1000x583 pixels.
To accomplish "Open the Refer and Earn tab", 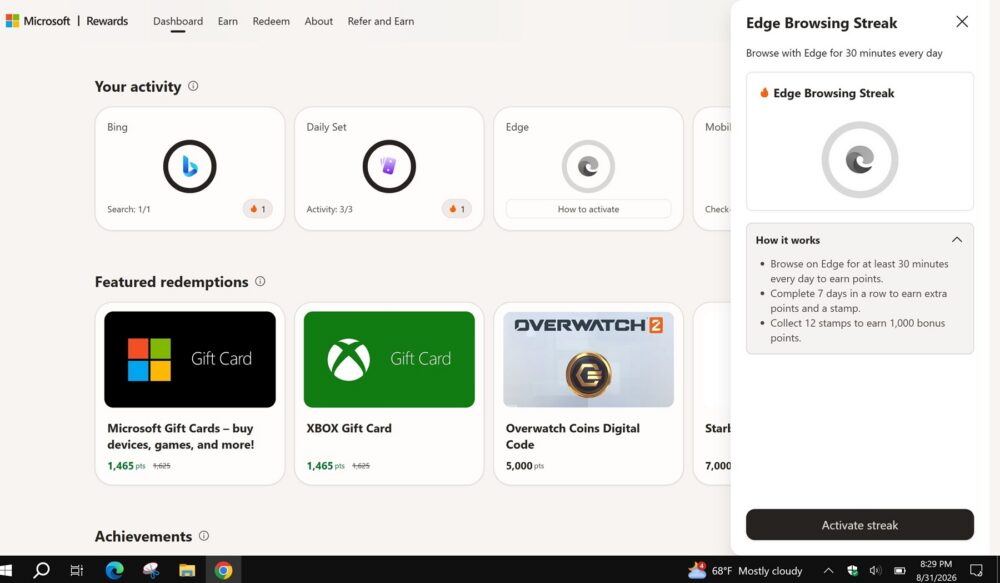I will 381,21.
